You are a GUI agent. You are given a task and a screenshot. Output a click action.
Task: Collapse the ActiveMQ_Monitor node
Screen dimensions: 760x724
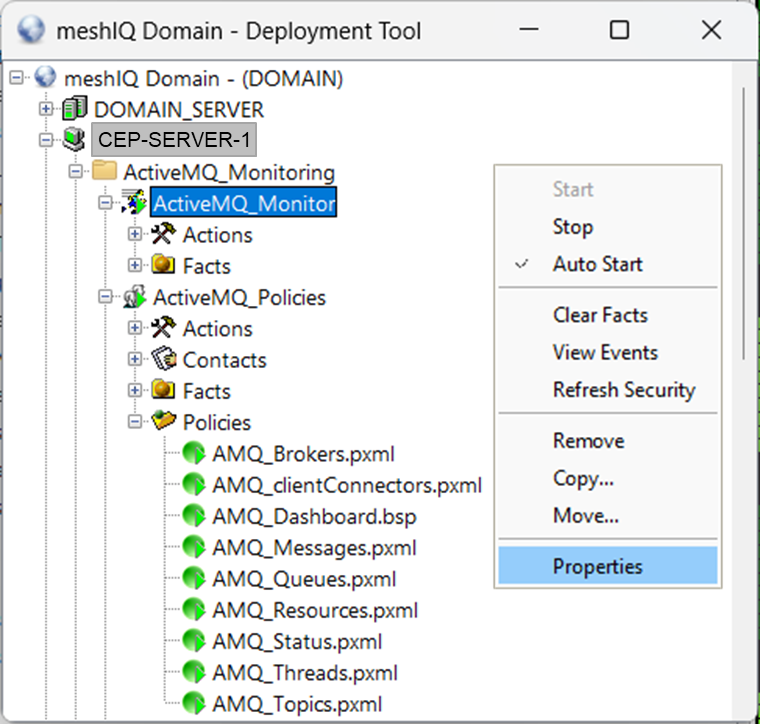click(105, 203)
